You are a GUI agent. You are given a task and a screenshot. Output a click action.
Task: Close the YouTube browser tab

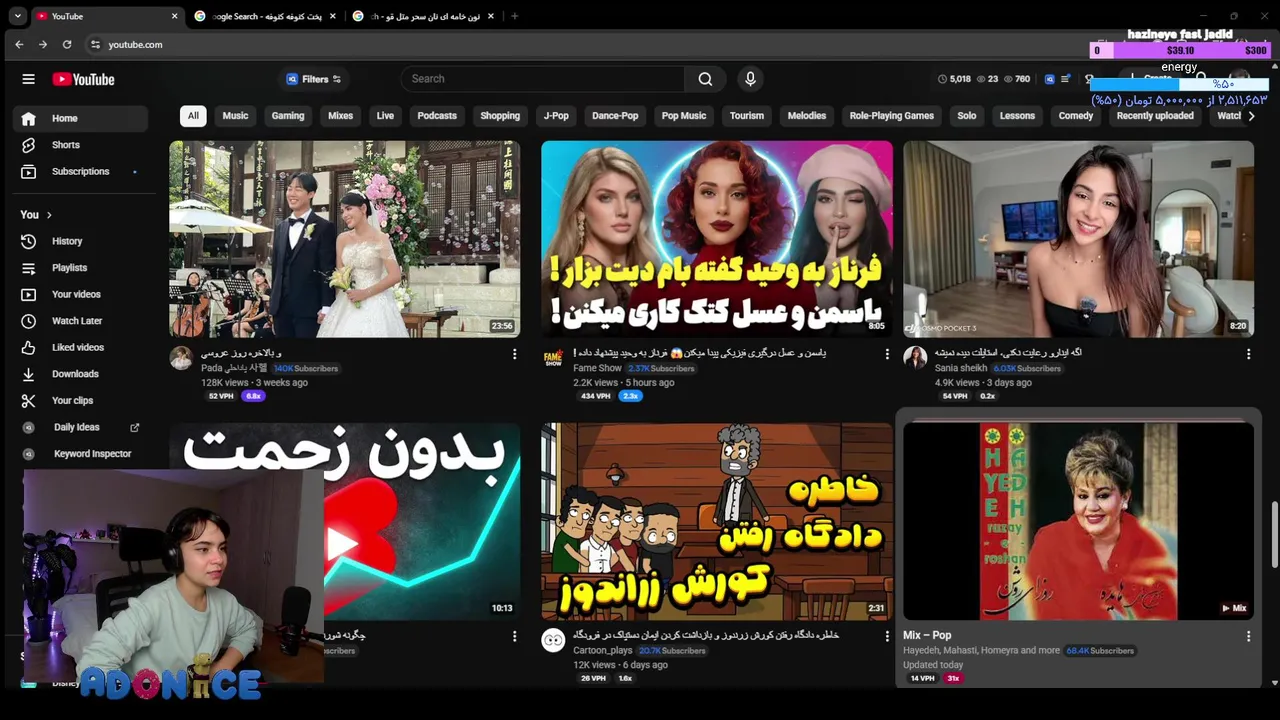click(174, 16)
